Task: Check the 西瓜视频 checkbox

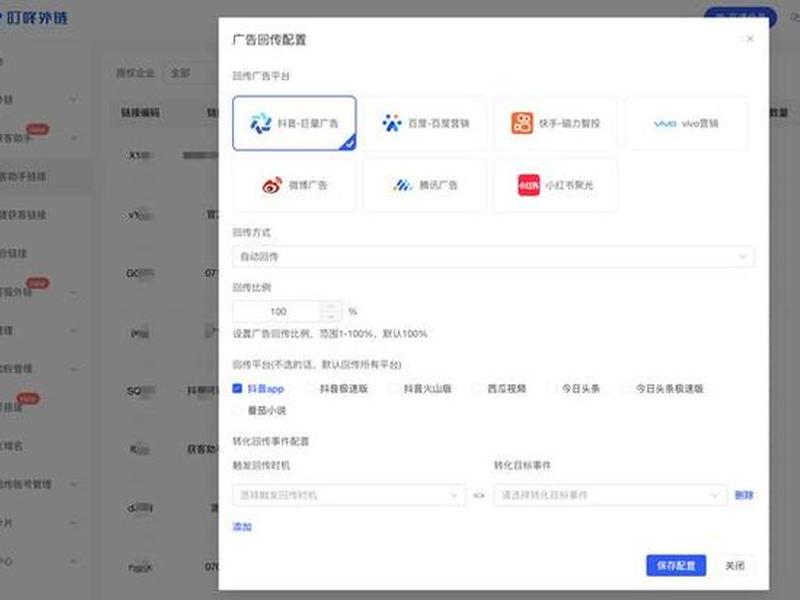Action: point(478,388)
